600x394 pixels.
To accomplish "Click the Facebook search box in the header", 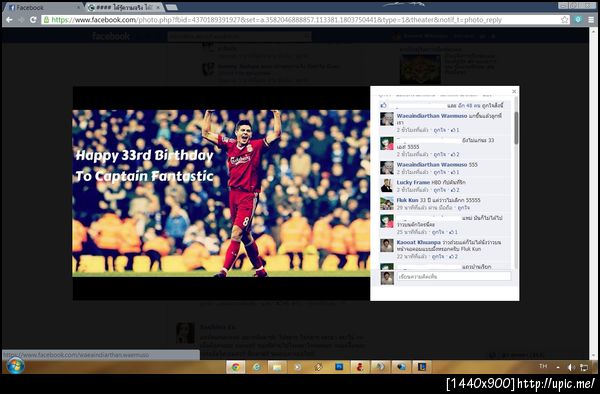I will coord(239,36).
